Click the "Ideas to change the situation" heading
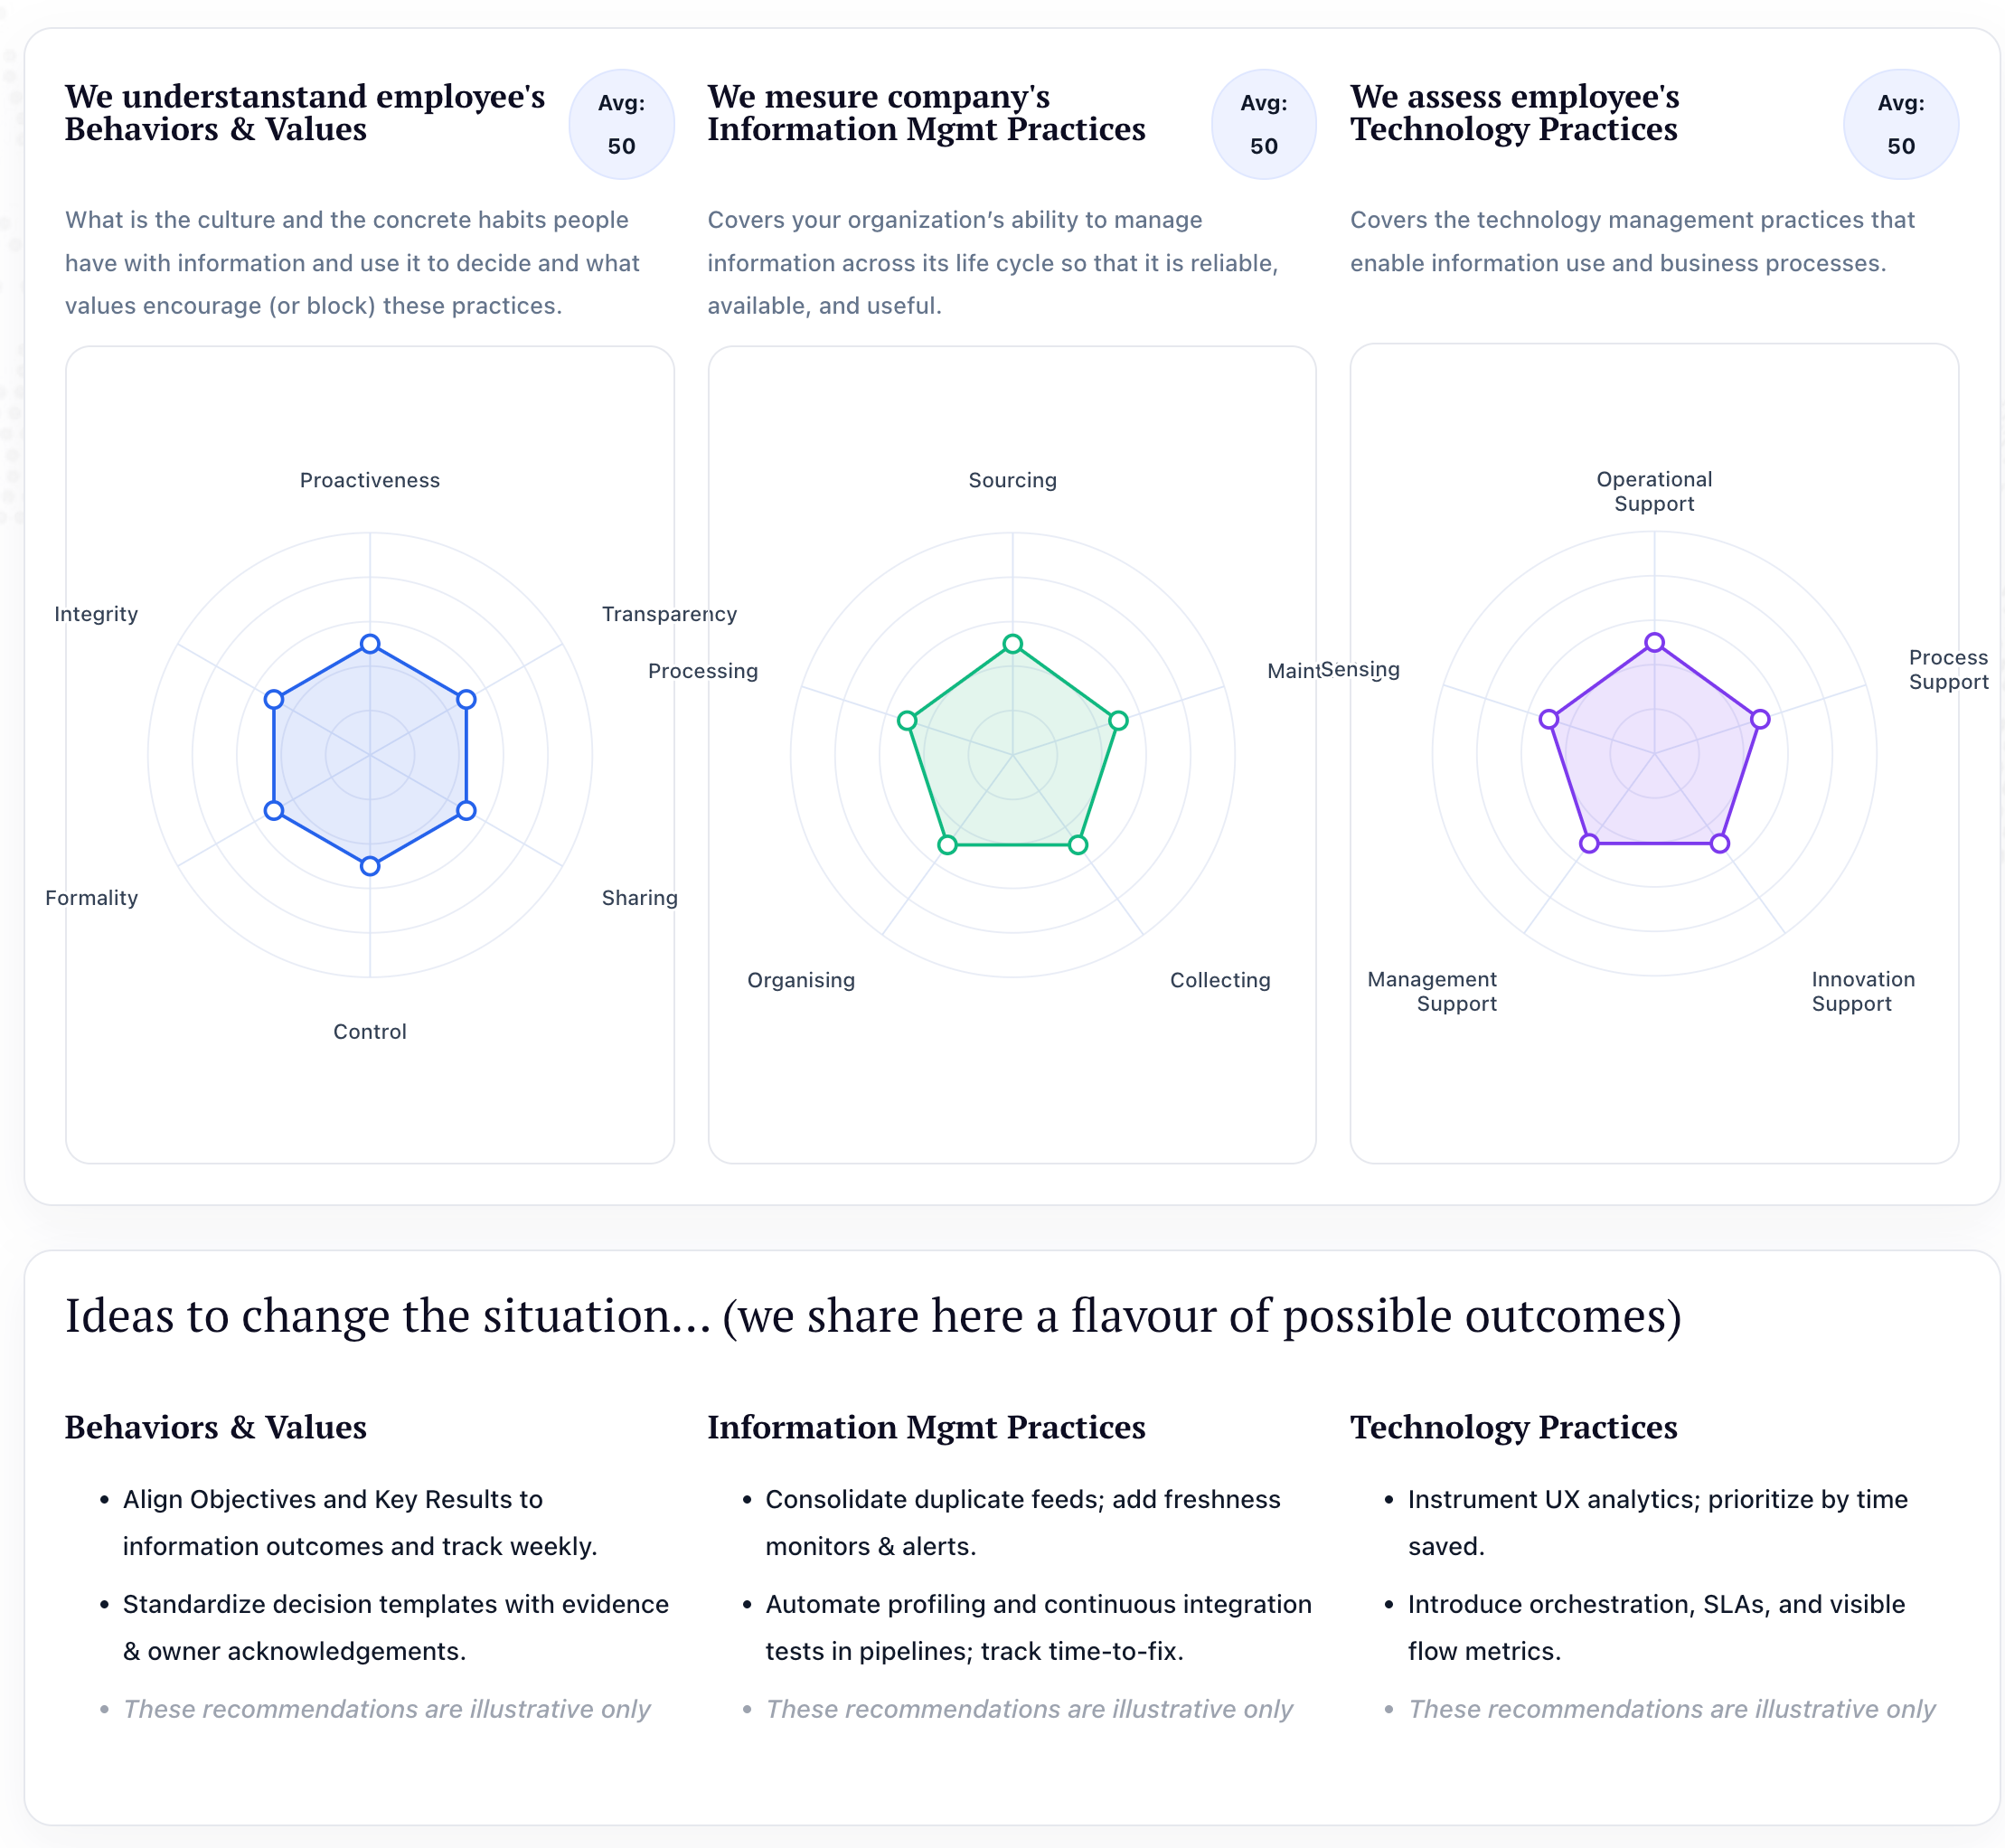The width and height of the screenshot is (2005, 1848). pyautogui.click(x=872, y=1315)
